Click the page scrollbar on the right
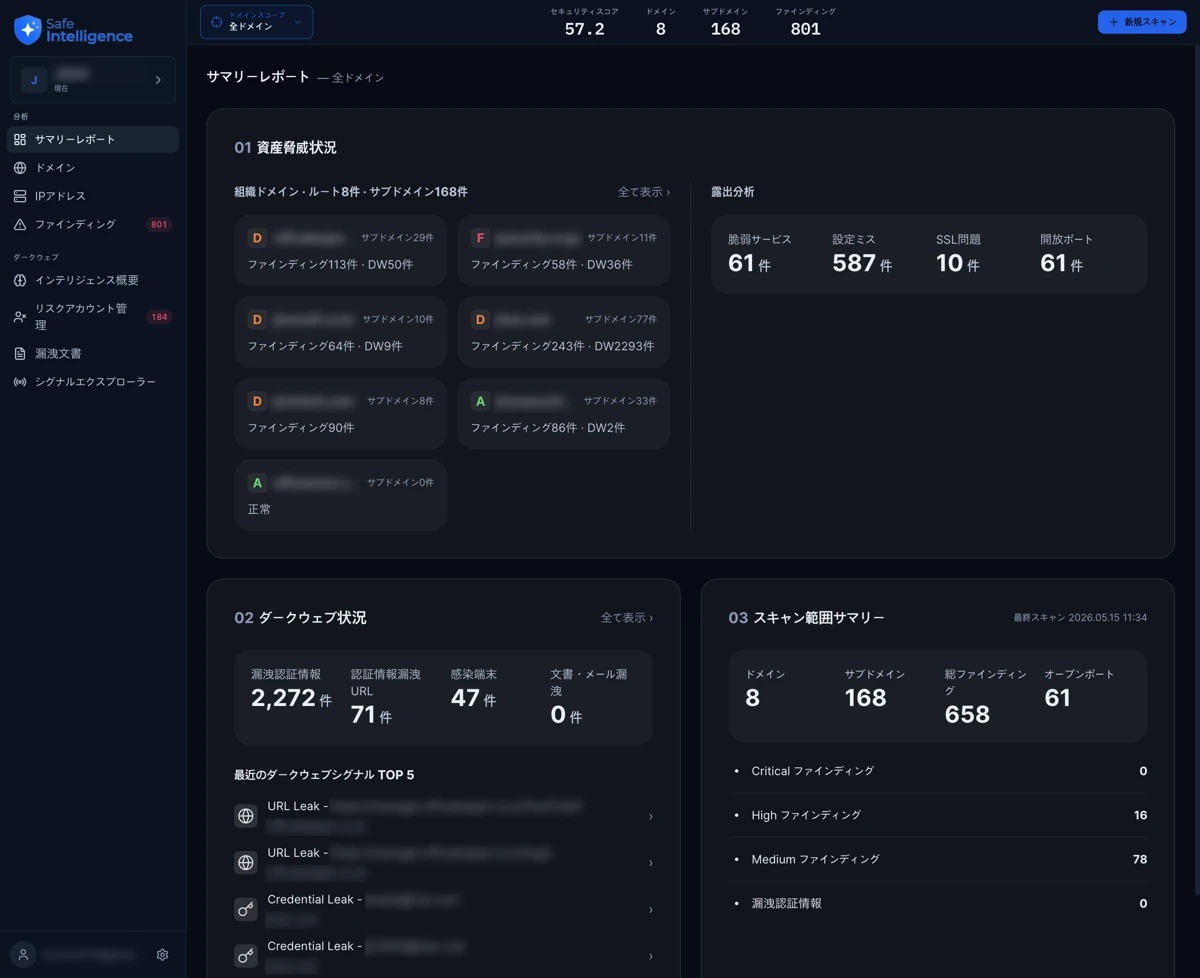The image size is (1200, 978). (x=1196, y=470)
